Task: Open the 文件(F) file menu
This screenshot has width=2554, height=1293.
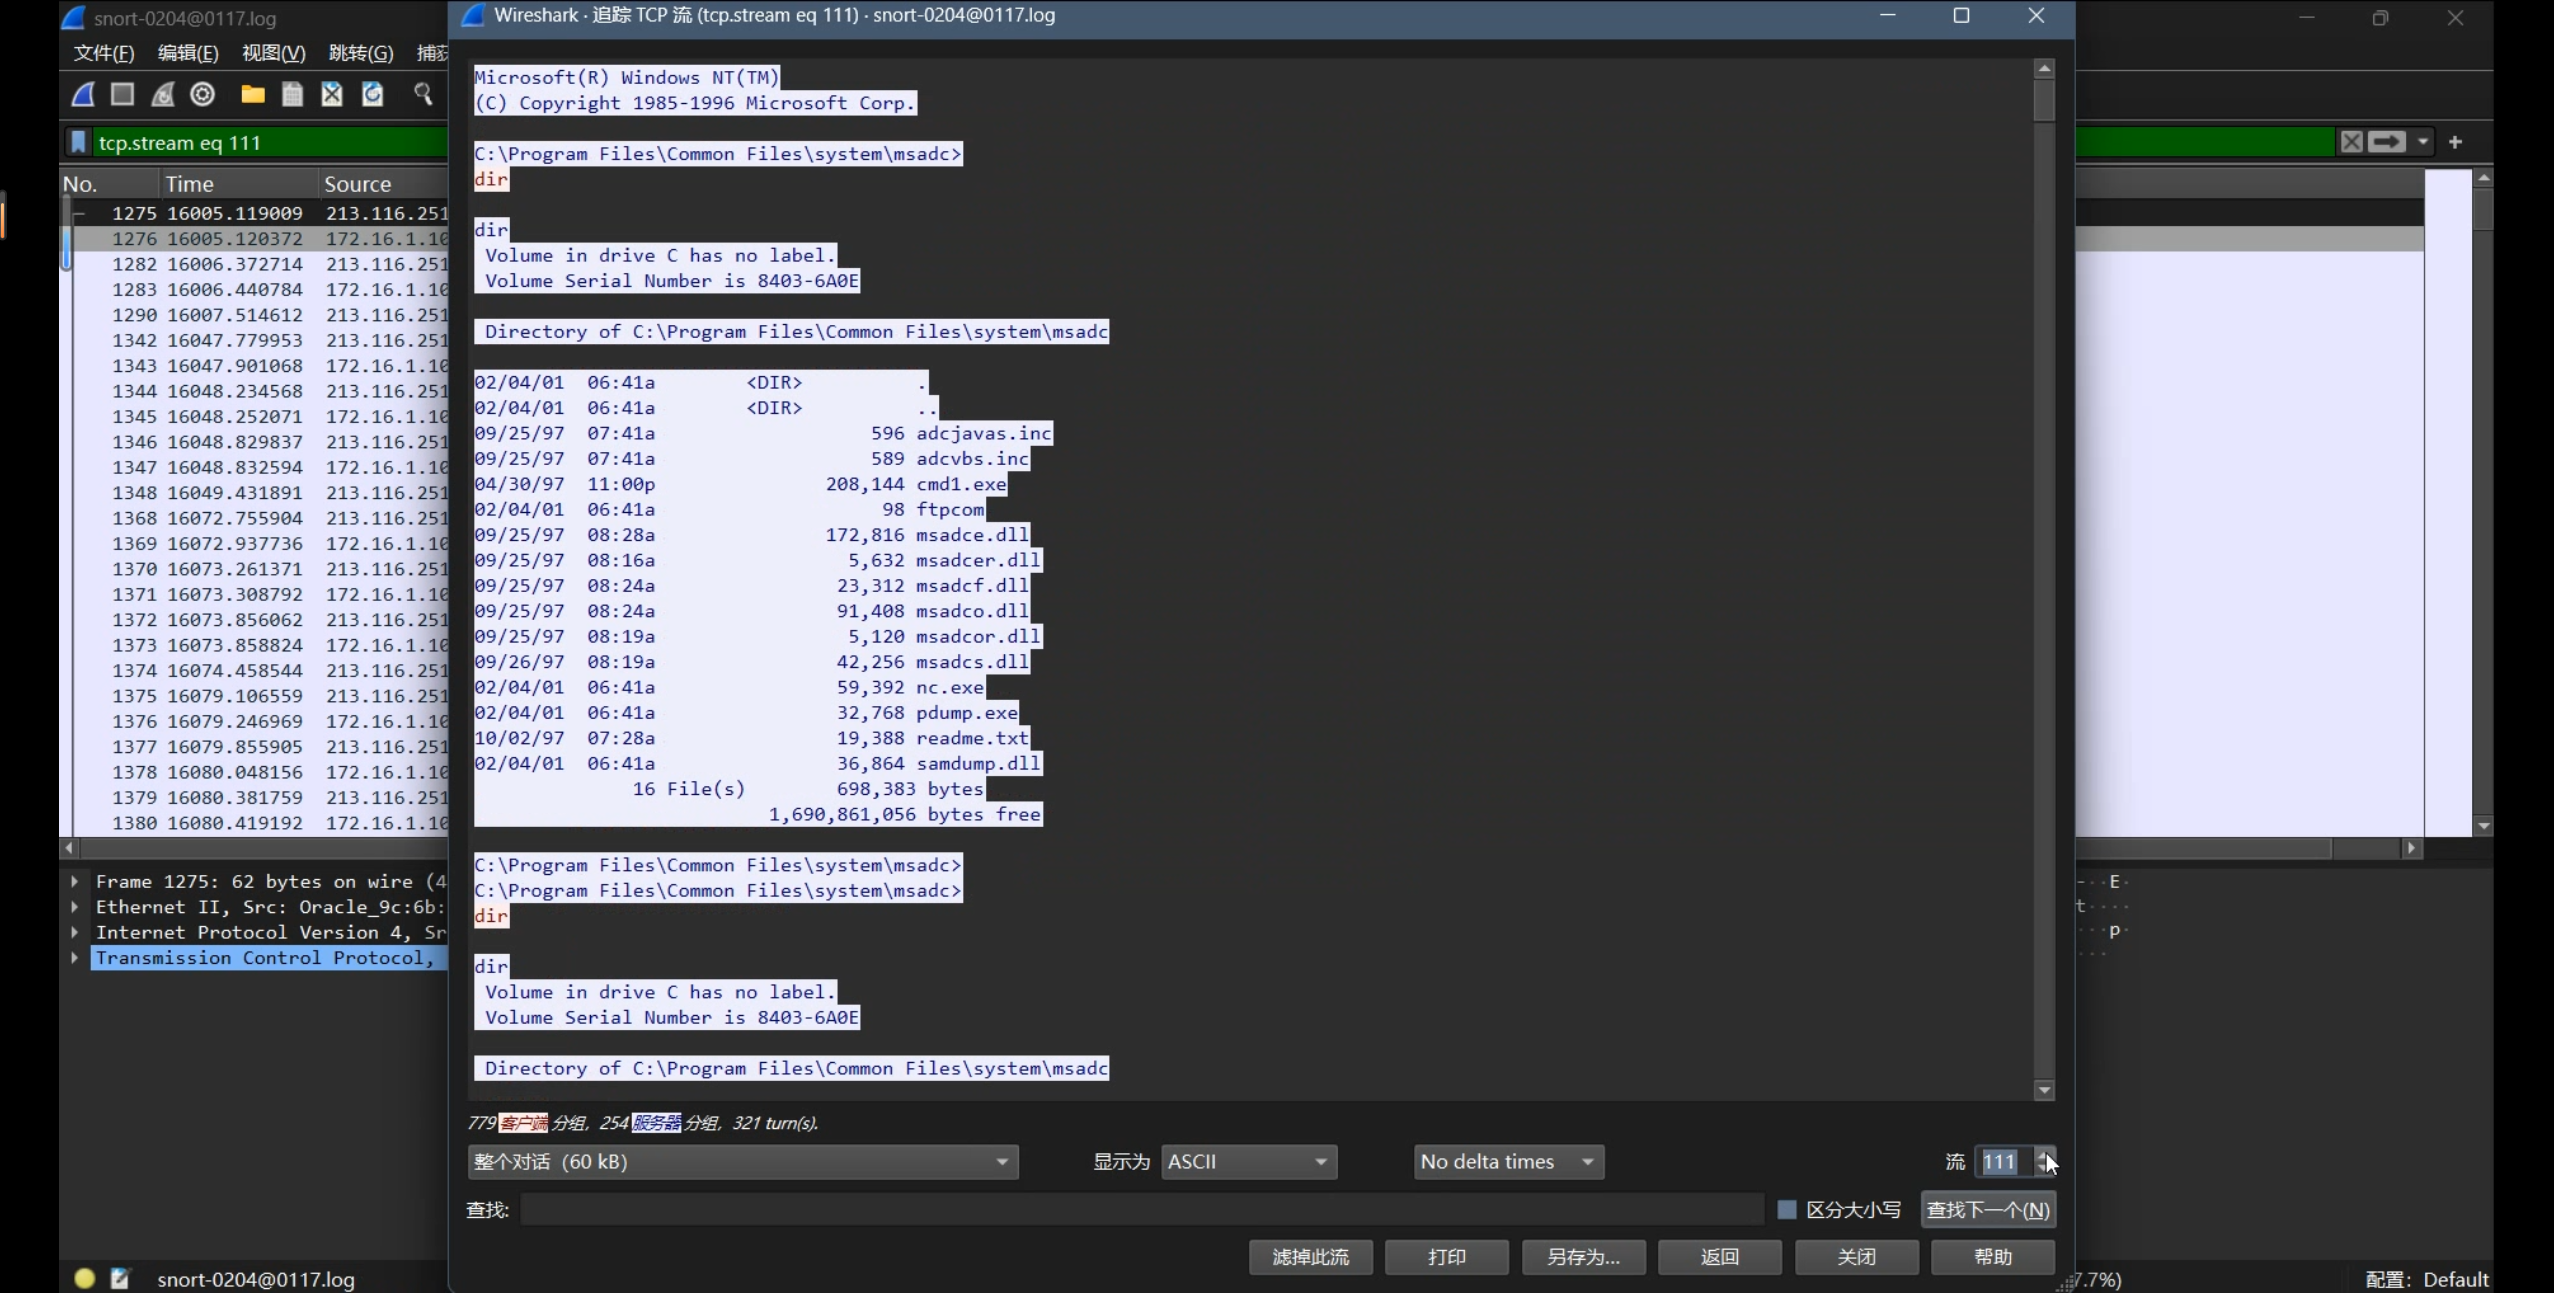Action: (x=103, y=53)
